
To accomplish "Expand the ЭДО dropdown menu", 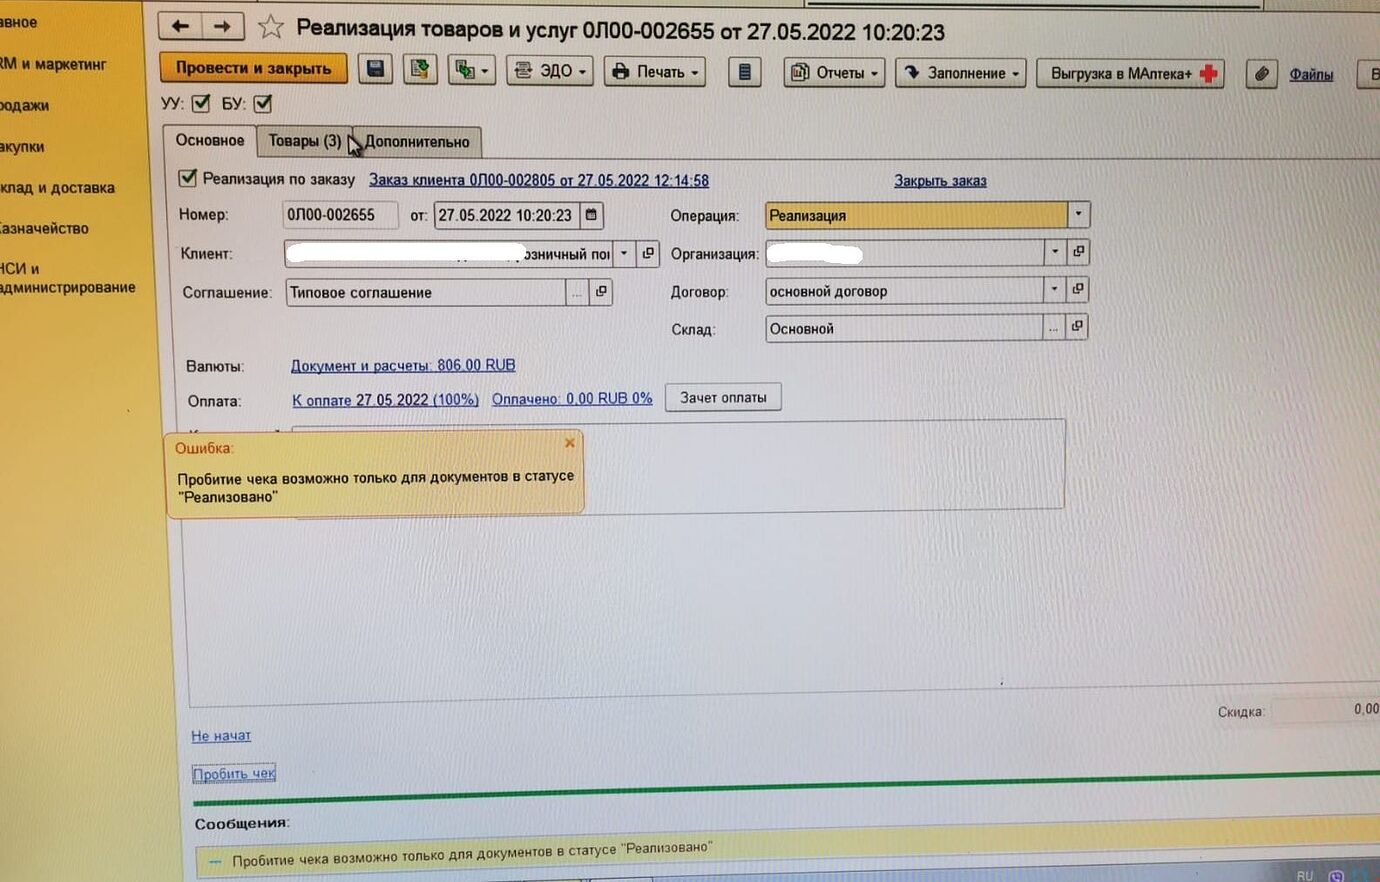I will pos(550,71).
